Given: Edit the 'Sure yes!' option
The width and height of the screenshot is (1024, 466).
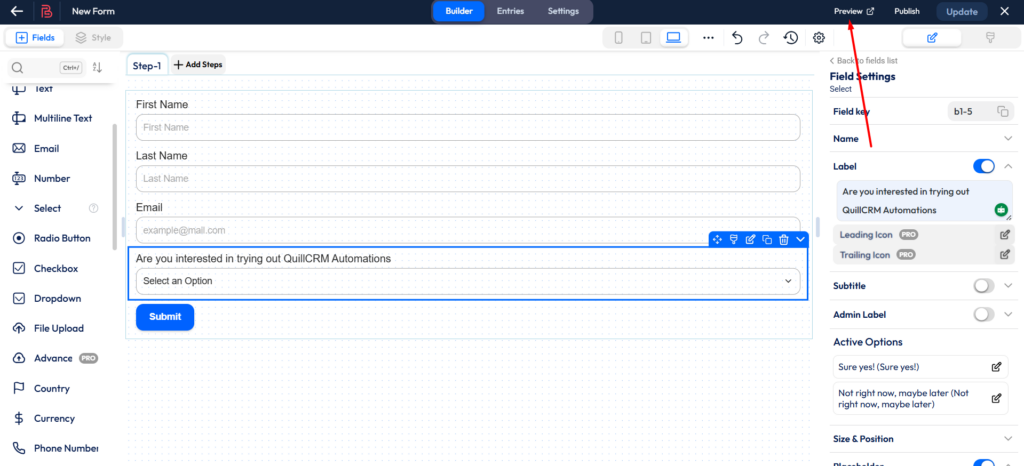Looking at the screenshot, I should (996, 367).
